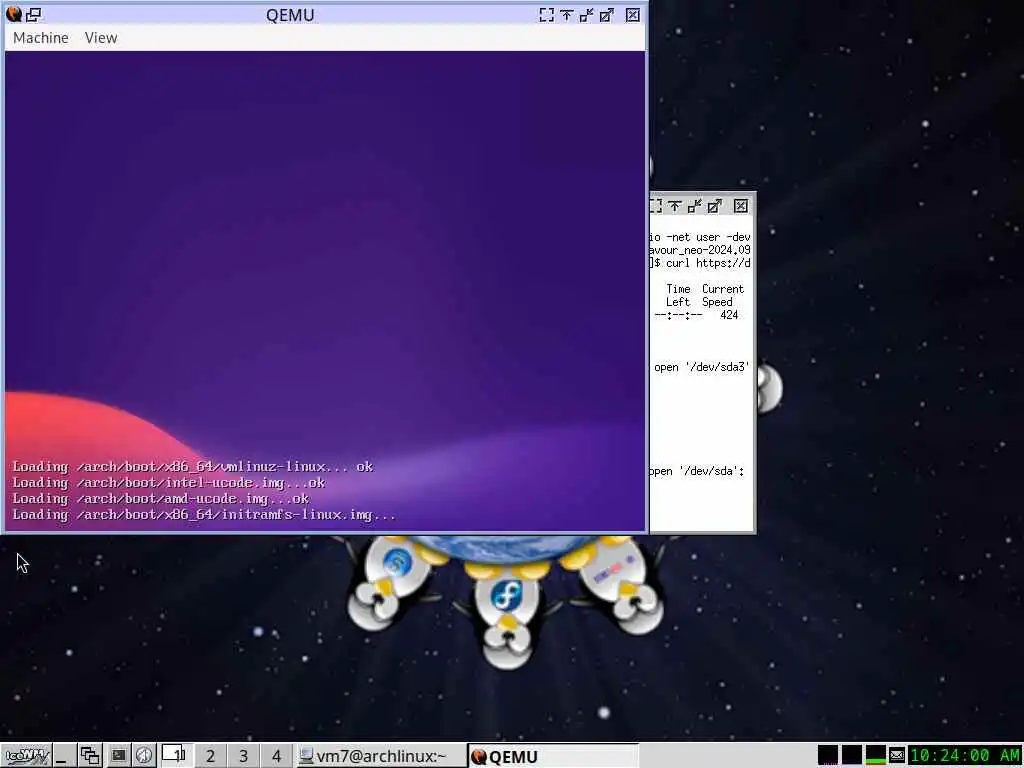
Task: Click "open '/dev/sda3'" text in terminal
Action: pos(701,367)
